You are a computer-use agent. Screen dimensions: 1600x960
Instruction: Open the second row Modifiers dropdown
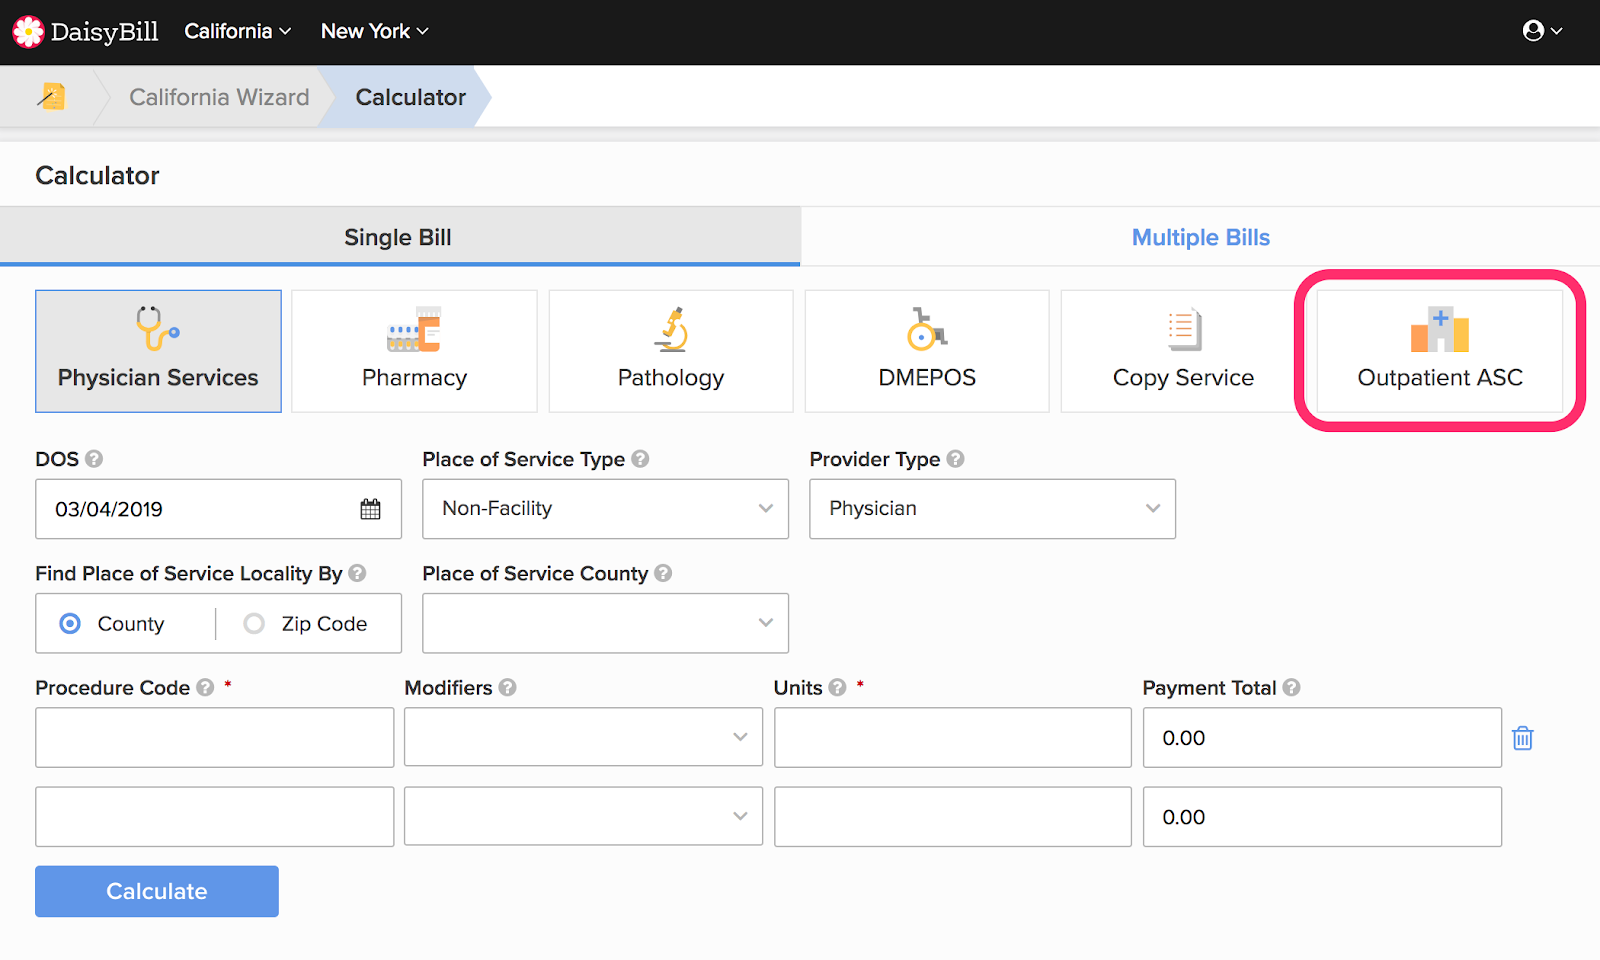[583, 817]
